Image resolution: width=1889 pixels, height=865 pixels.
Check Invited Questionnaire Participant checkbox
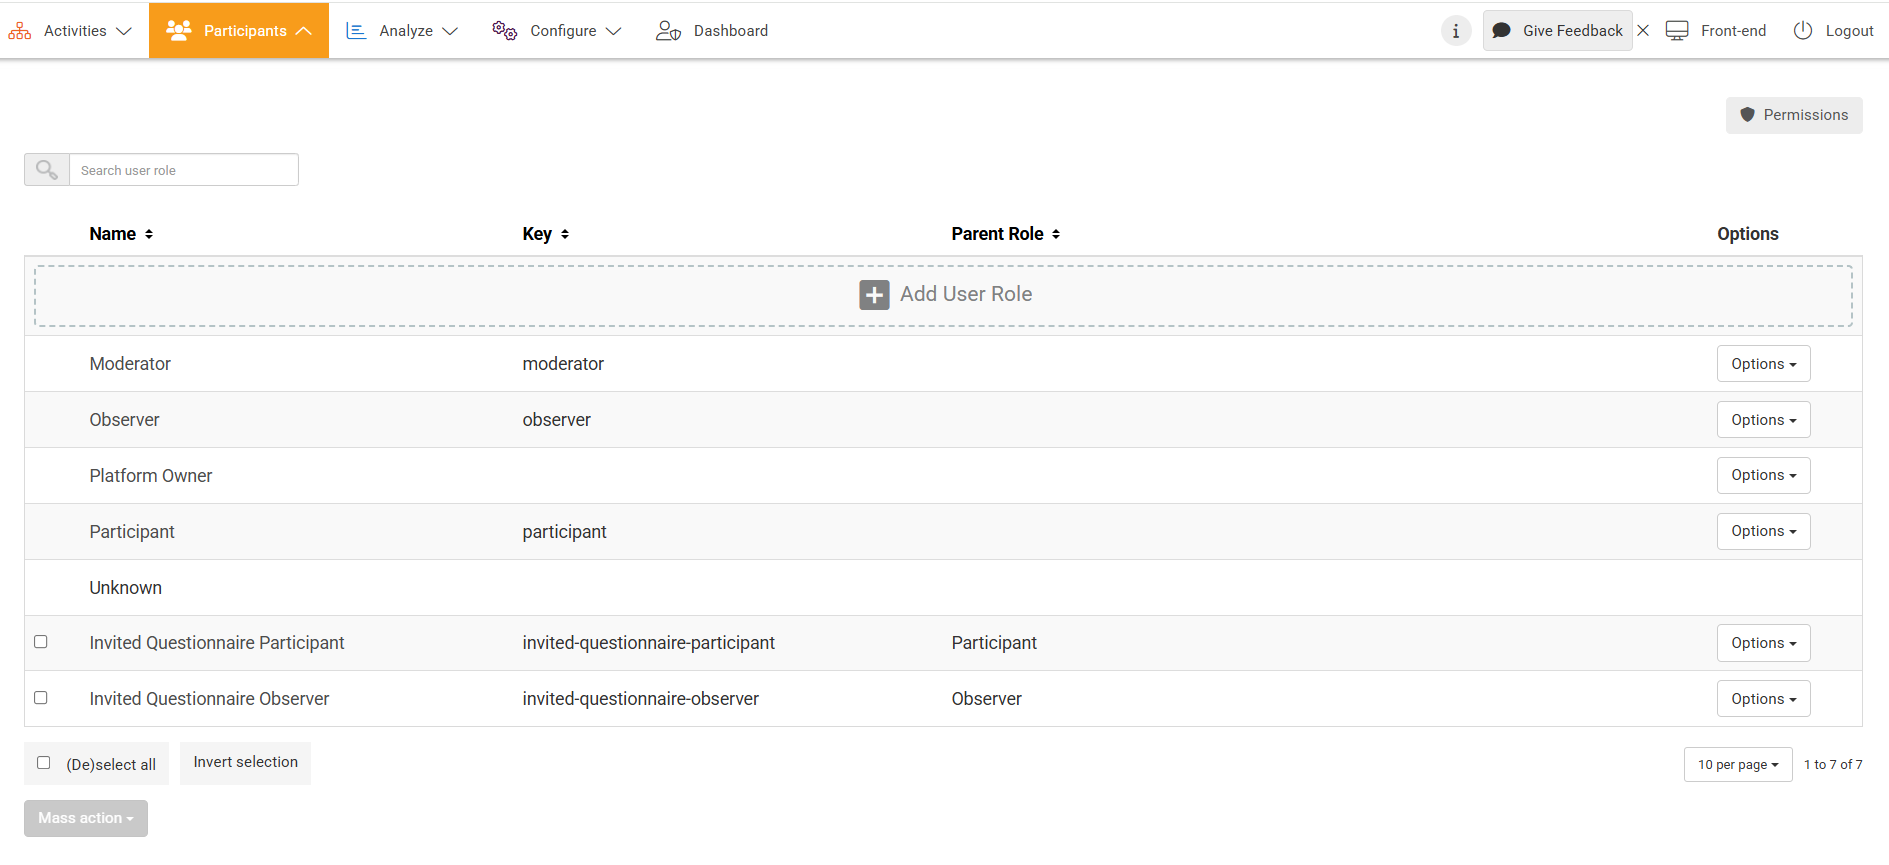point(41,642)
